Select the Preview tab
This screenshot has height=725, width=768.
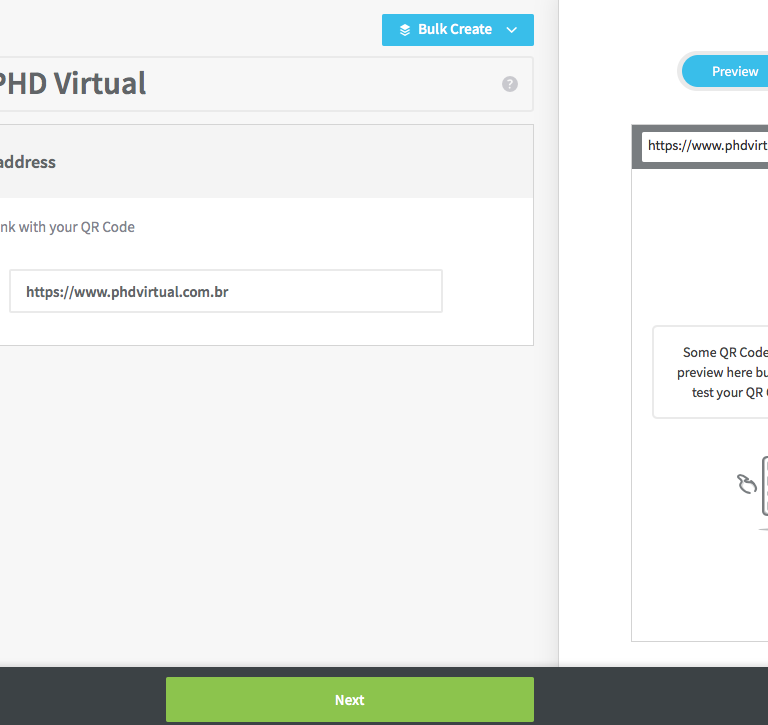pos(726,72)
